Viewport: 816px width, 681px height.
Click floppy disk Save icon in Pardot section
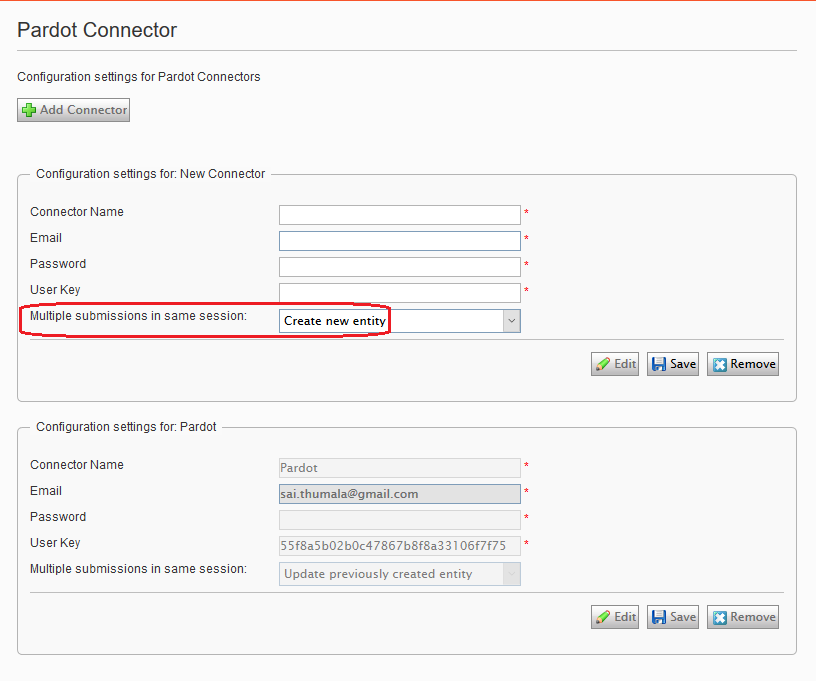tap(659, 617)
